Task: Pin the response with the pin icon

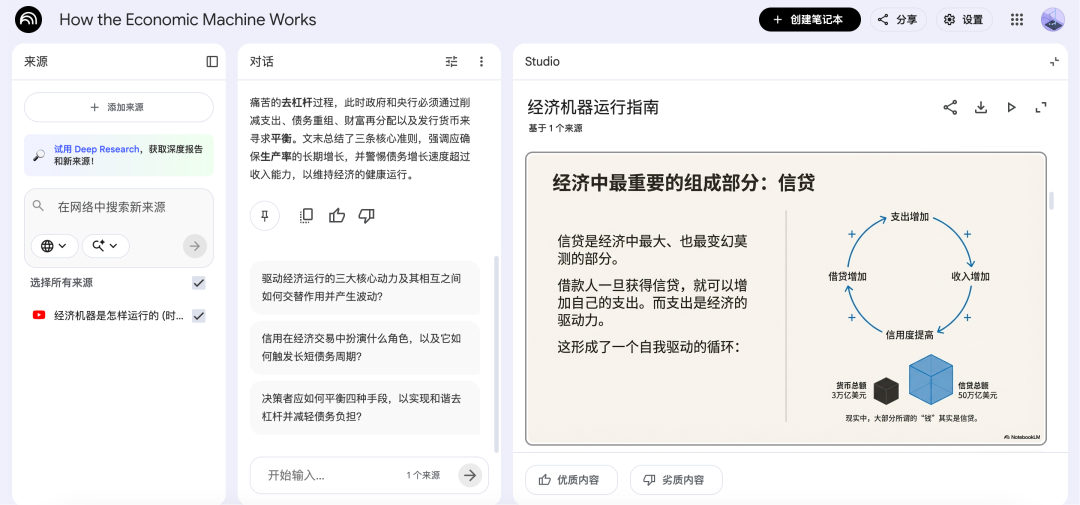Action: coord(264,216)
